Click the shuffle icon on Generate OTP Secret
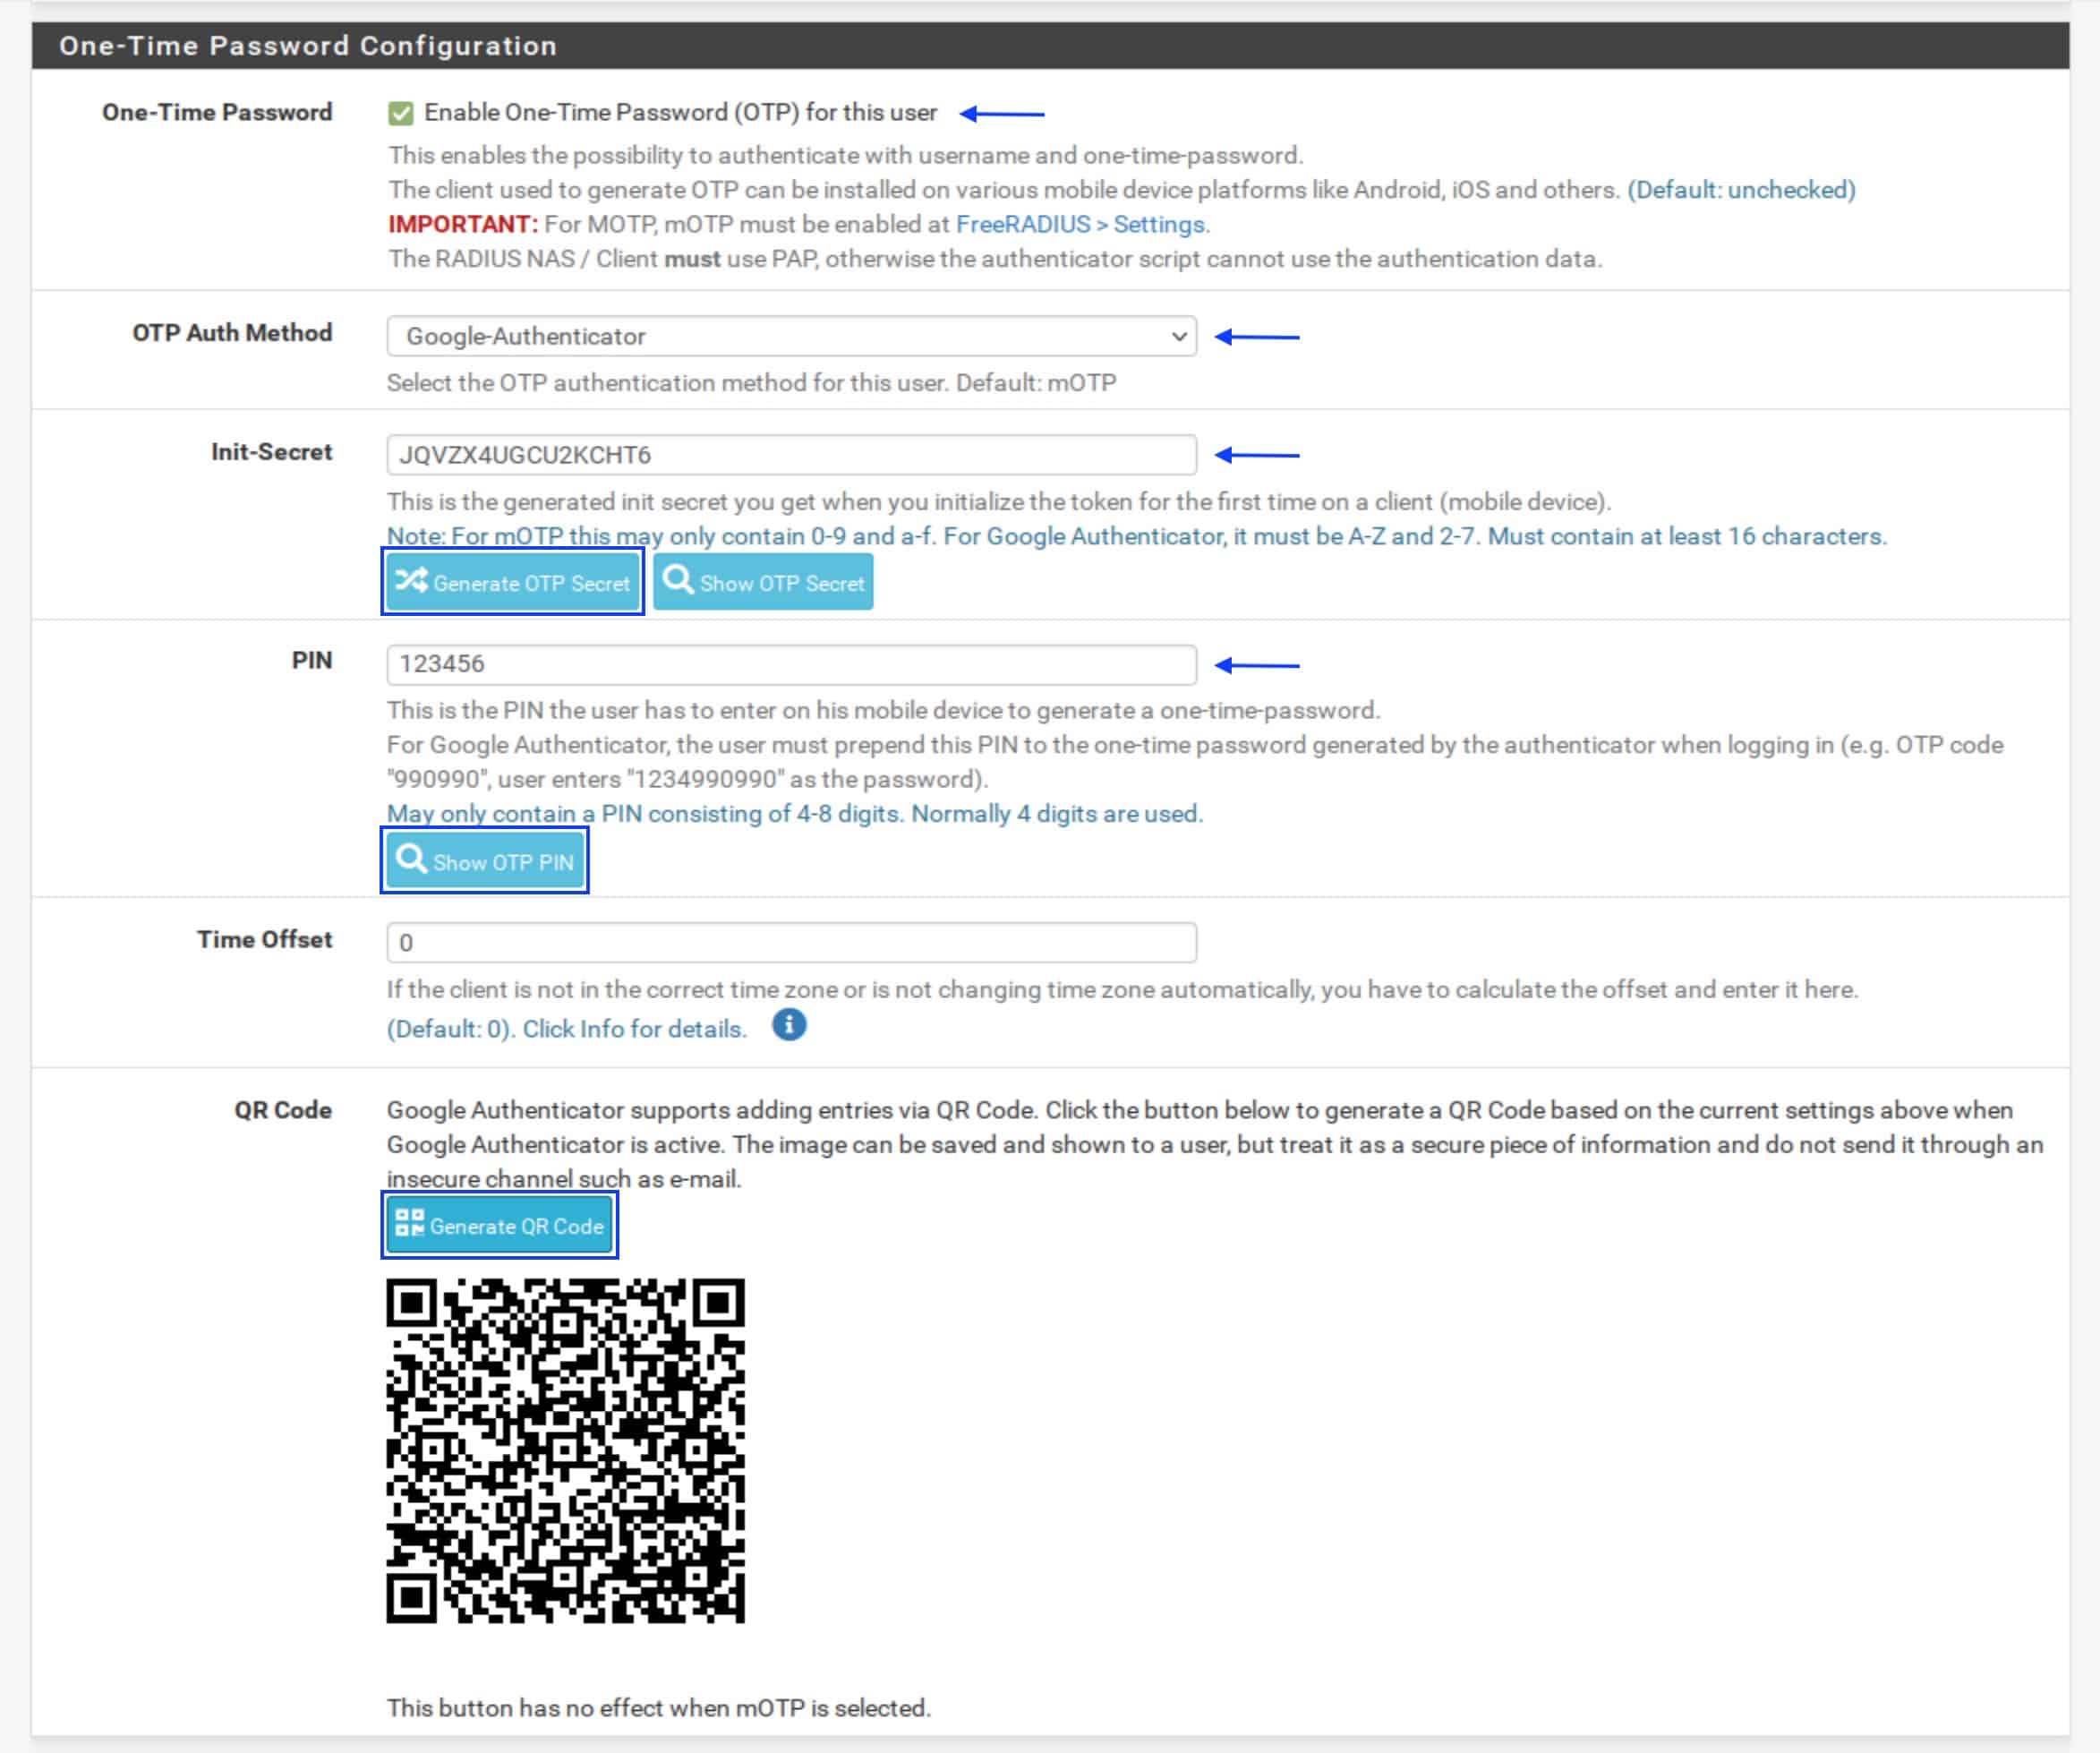This screenshot has width=2100, height=1753. pos(411,580)
